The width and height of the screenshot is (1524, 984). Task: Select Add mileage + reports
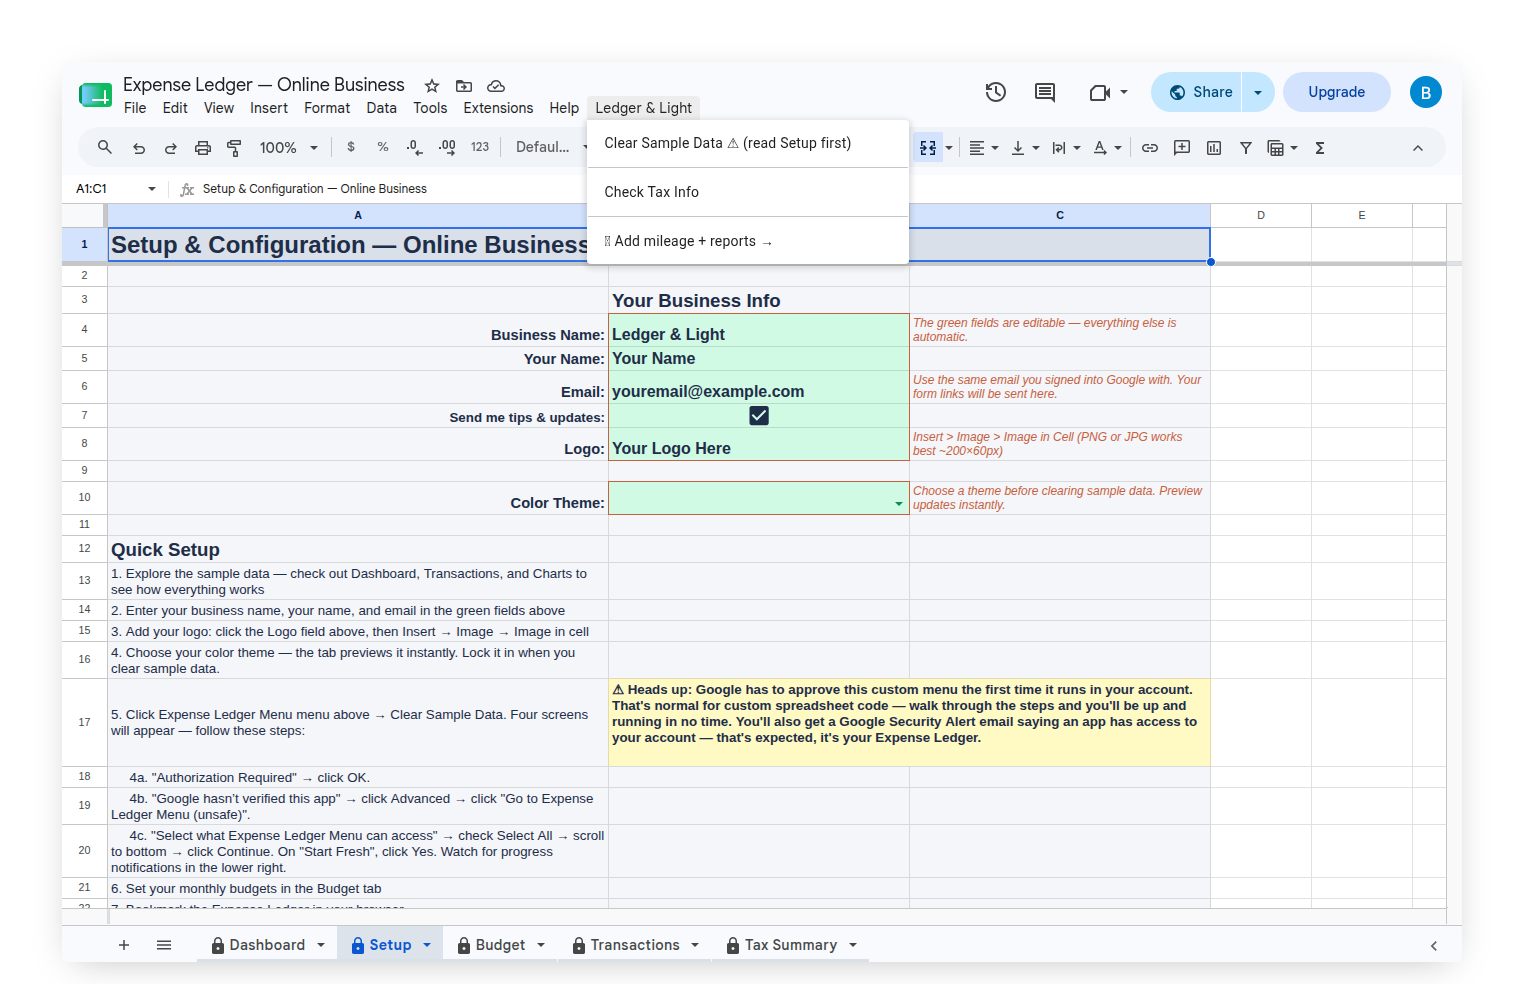pyautogui.click(x=748, y=241)
